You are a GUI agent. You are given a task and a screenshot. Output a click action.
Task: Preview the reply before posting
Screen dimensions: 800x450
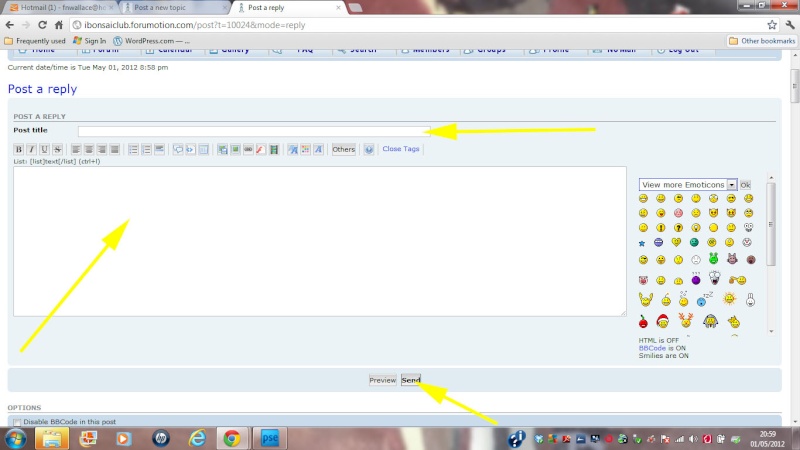click(383, 380)
